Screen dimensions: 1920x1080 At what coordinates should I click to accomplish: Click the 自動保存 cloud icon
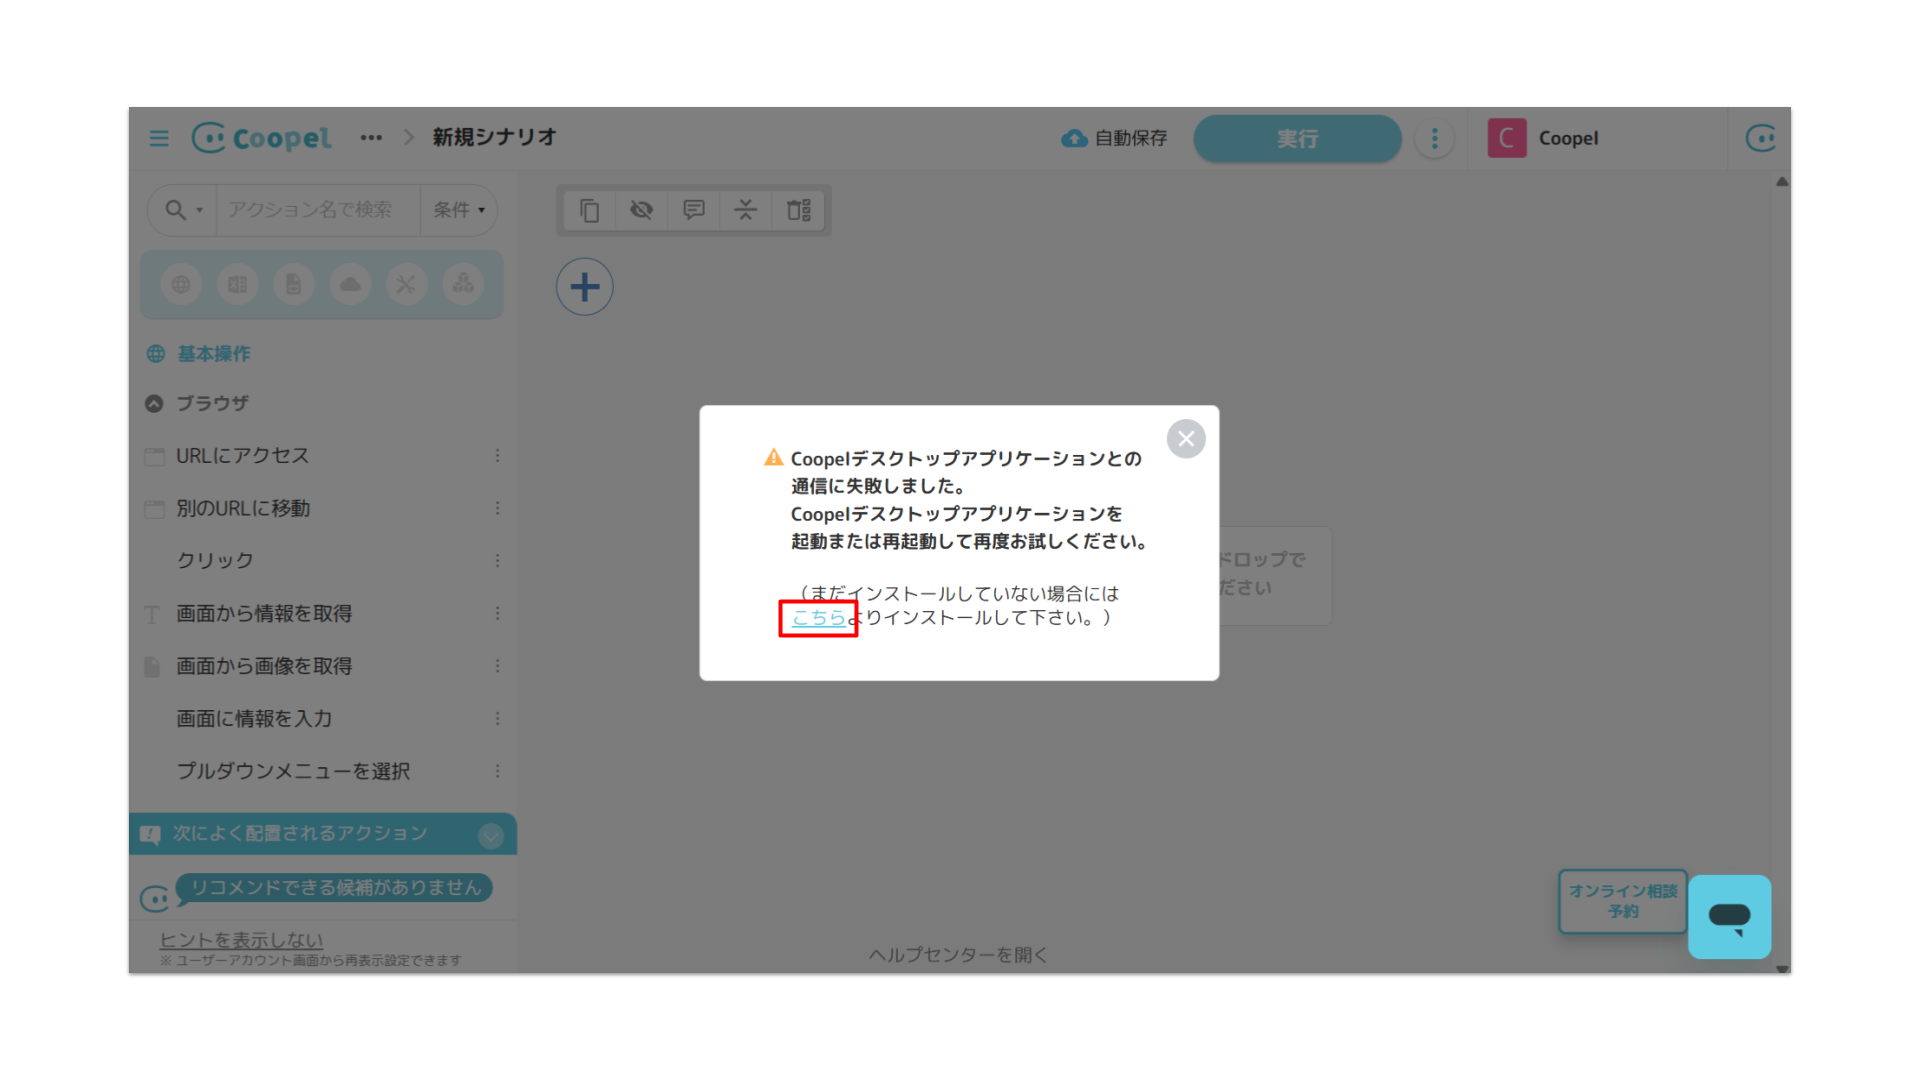[1074, 138]
